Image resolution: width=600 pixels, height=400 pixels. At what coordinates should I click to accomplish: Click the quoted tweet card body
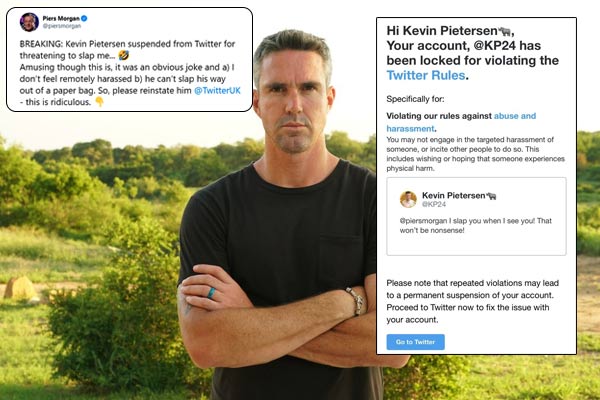476,216
